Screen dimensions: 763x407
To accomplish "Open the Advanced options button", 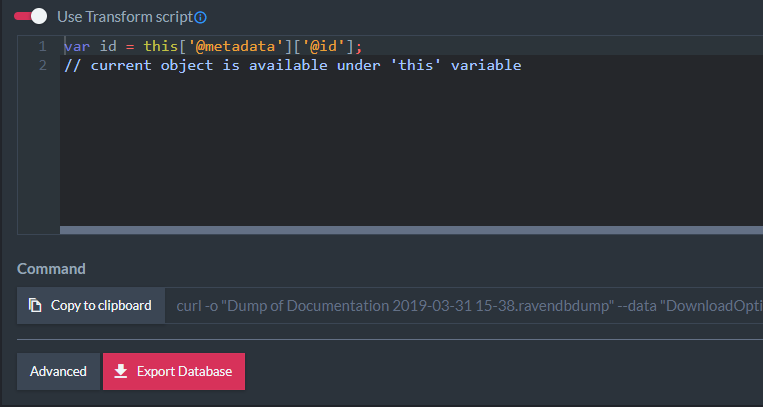I will [58, 371].
